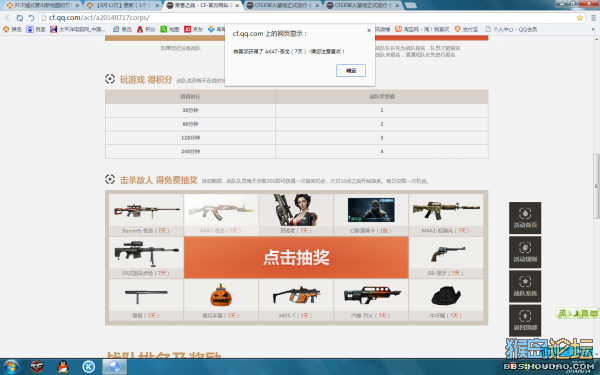Image resolution: width=600 pixels, height=375 pixels.
Task: Open the 淘宝网 bookmark
Action: coord(422,29)
